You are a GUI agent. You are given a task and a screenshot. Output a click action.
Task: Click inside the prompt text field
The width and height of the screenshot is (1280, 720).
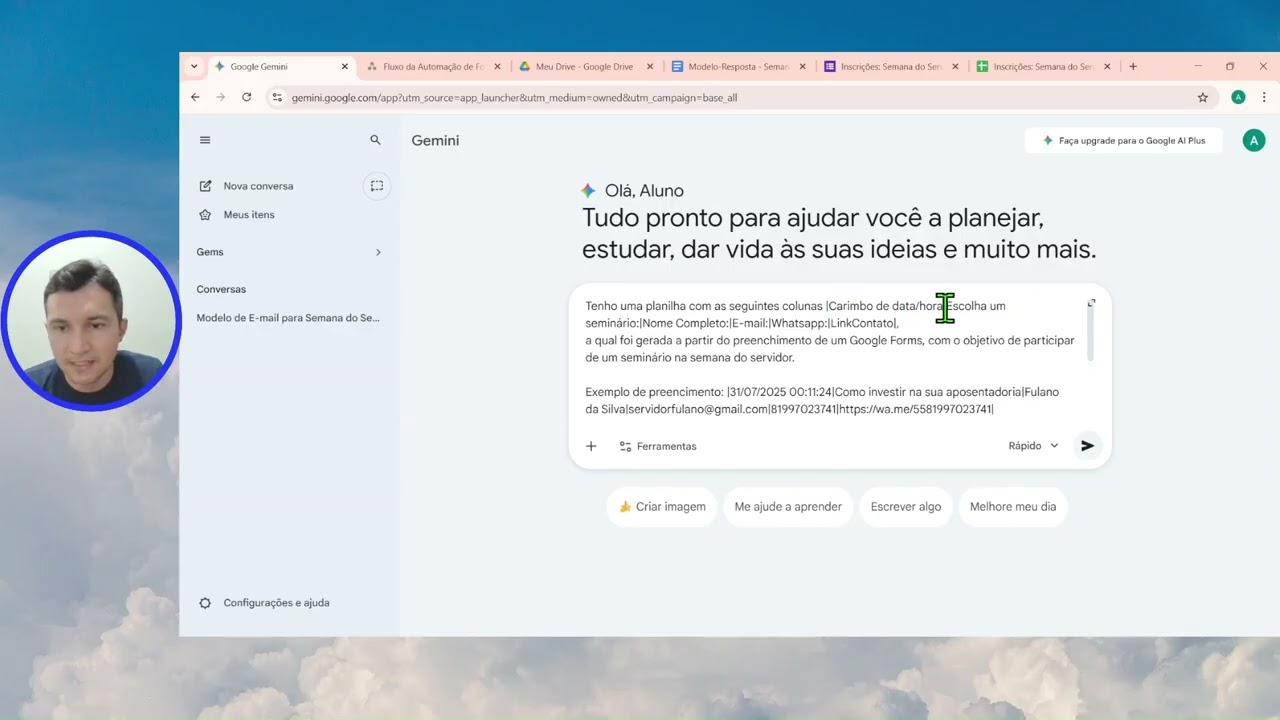tap(830, 357)
